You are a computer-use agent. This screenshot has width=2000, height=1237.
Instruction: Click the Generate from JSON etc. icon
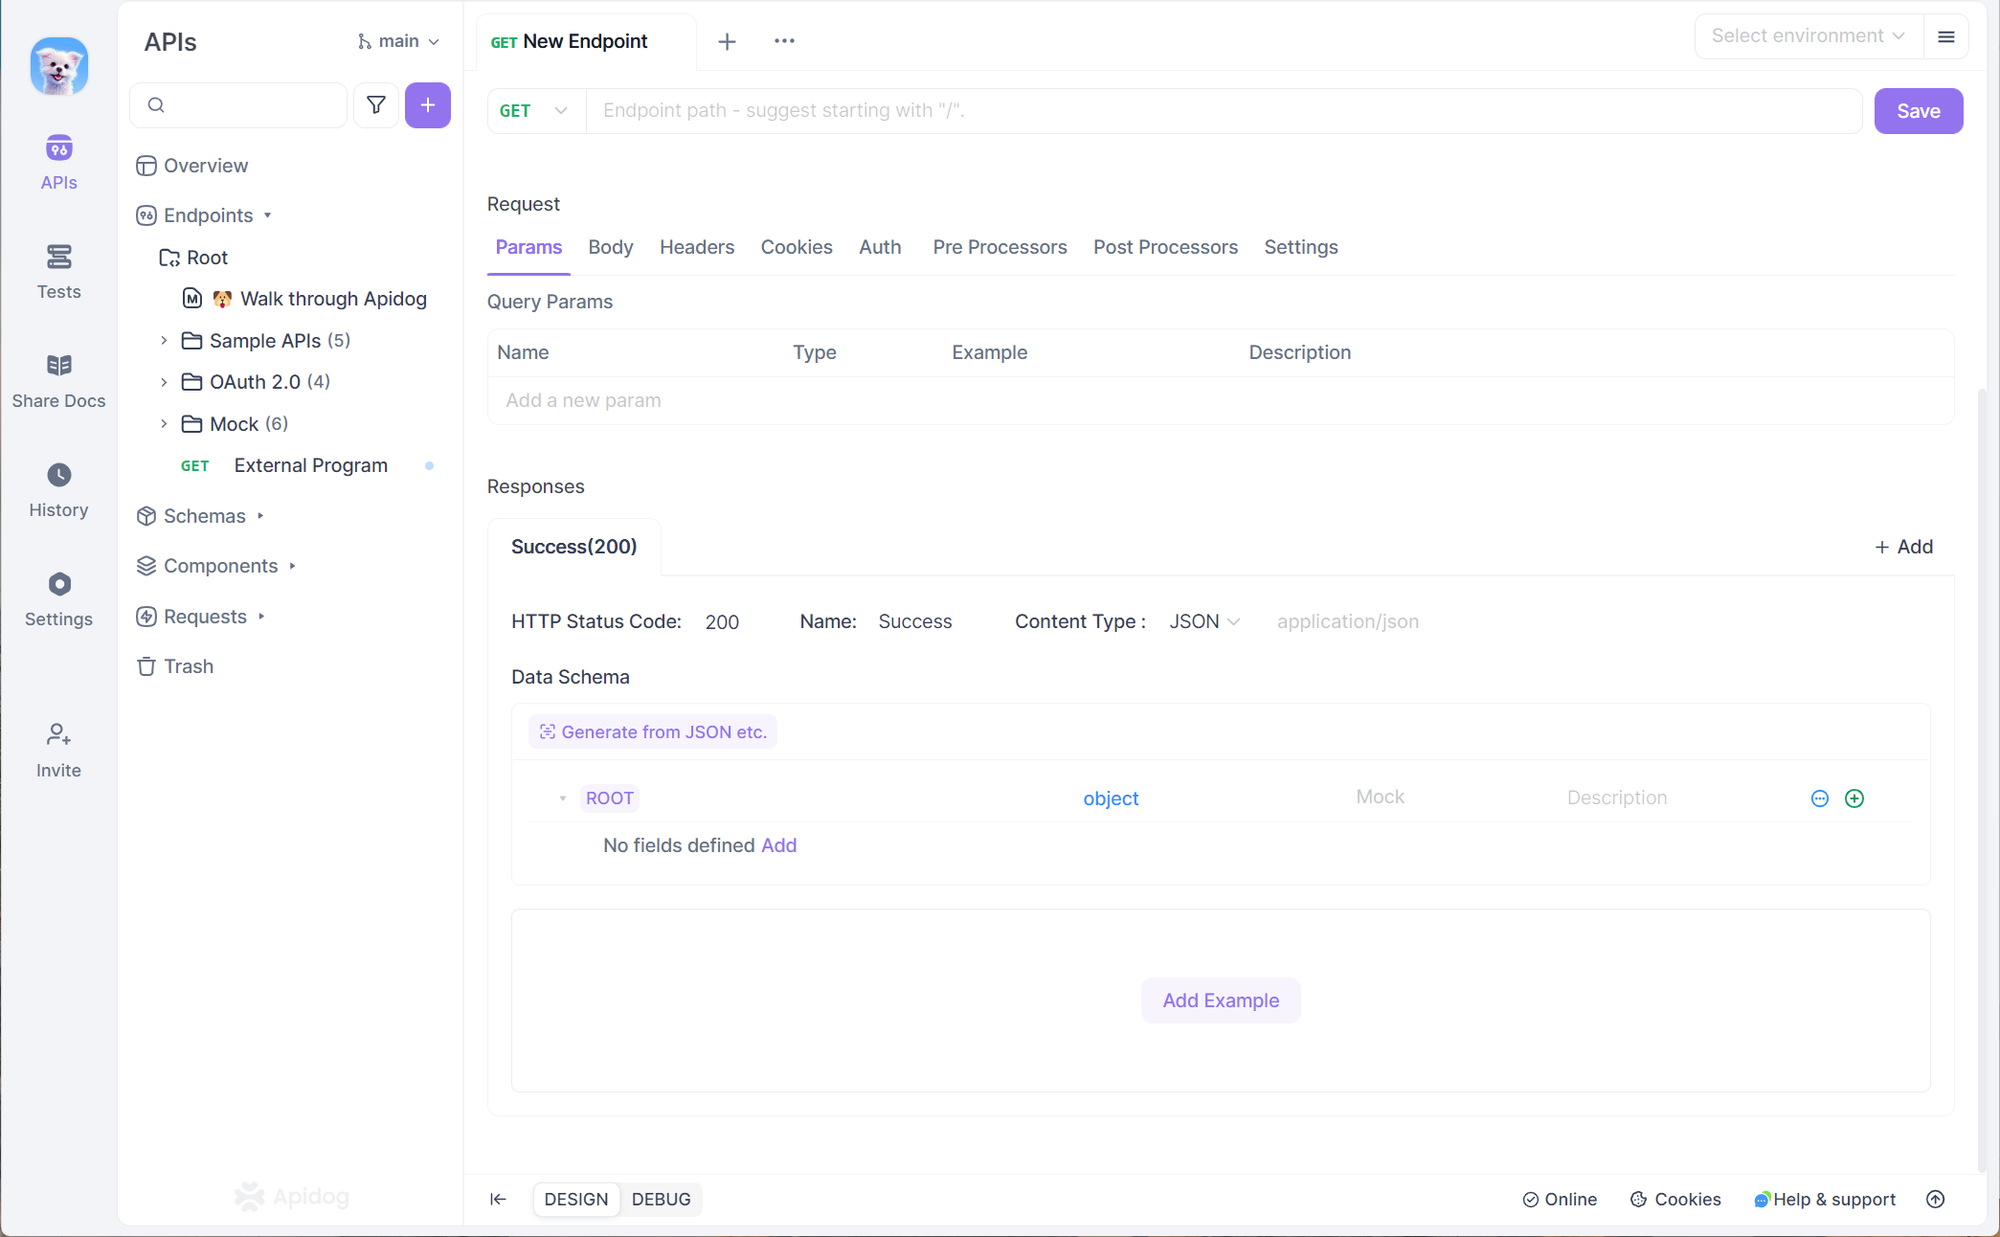(x=547, y=731)
